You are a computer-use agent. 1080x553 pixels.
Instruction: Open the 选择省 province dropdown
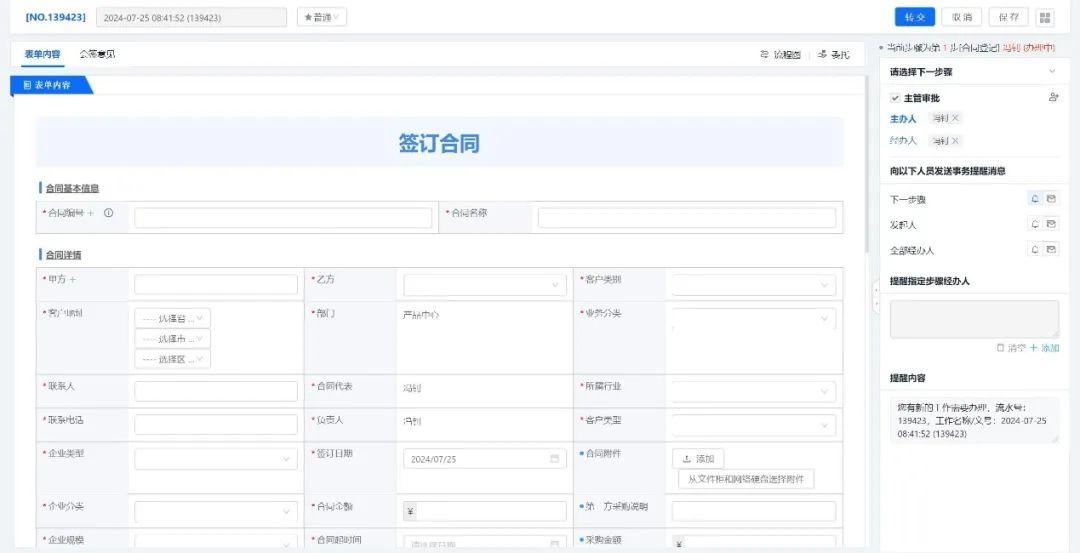click(x=172, y=318)
